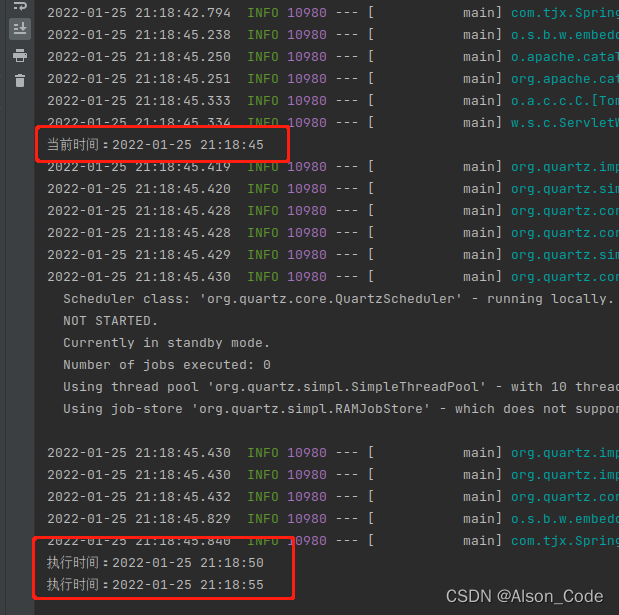Image resolution: width=619 pixels, height=615 pixels.
Task: Click the 'Using thread pool' SimpleThreadPool line
Action: pos(341,387)
